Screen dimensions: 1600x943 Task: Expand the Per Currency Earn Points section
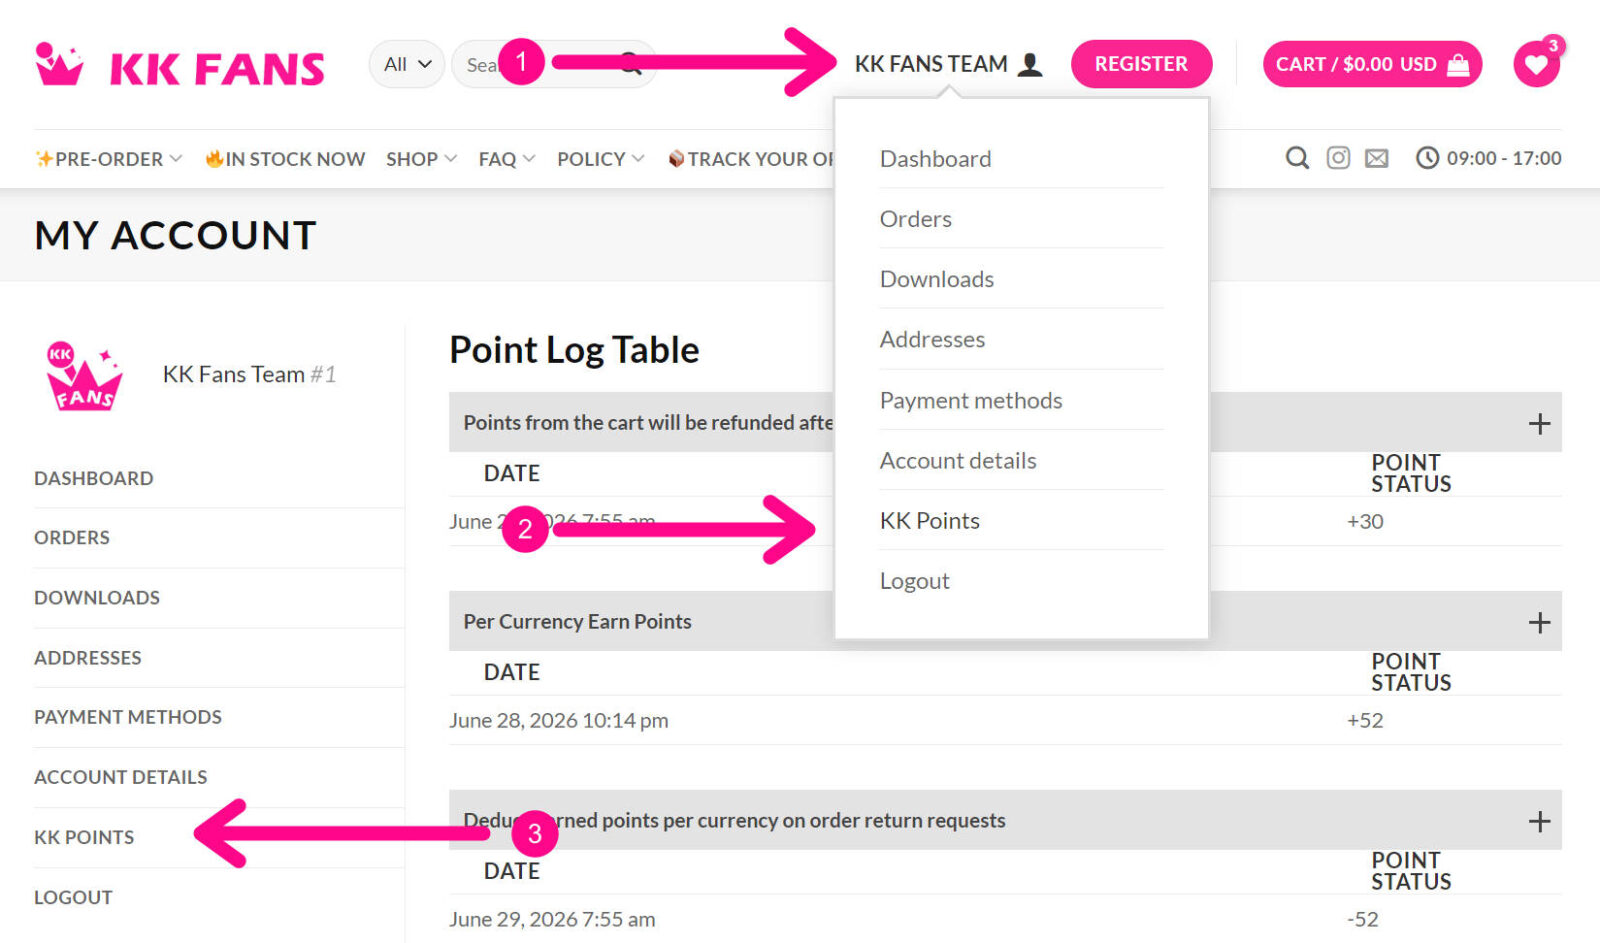click(1539, 622)
